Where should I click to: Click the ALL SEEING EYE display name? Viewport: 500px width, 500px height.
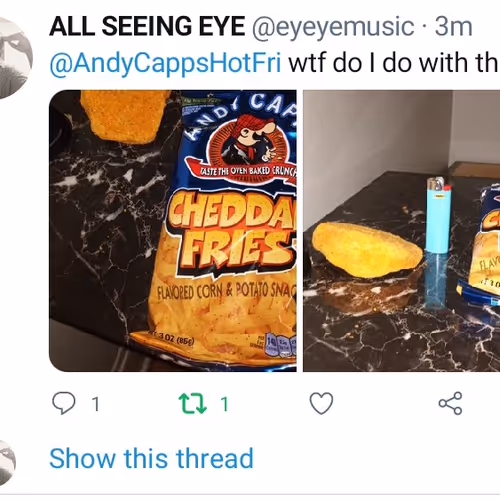(x=147, y=26)
